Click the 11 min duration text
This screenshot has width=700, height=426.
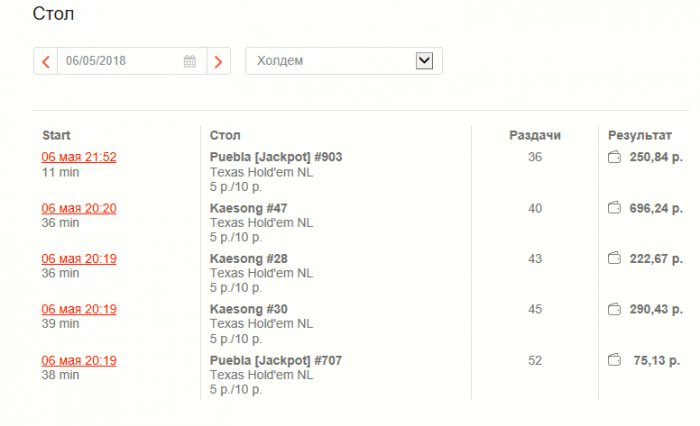coord(60,172)
